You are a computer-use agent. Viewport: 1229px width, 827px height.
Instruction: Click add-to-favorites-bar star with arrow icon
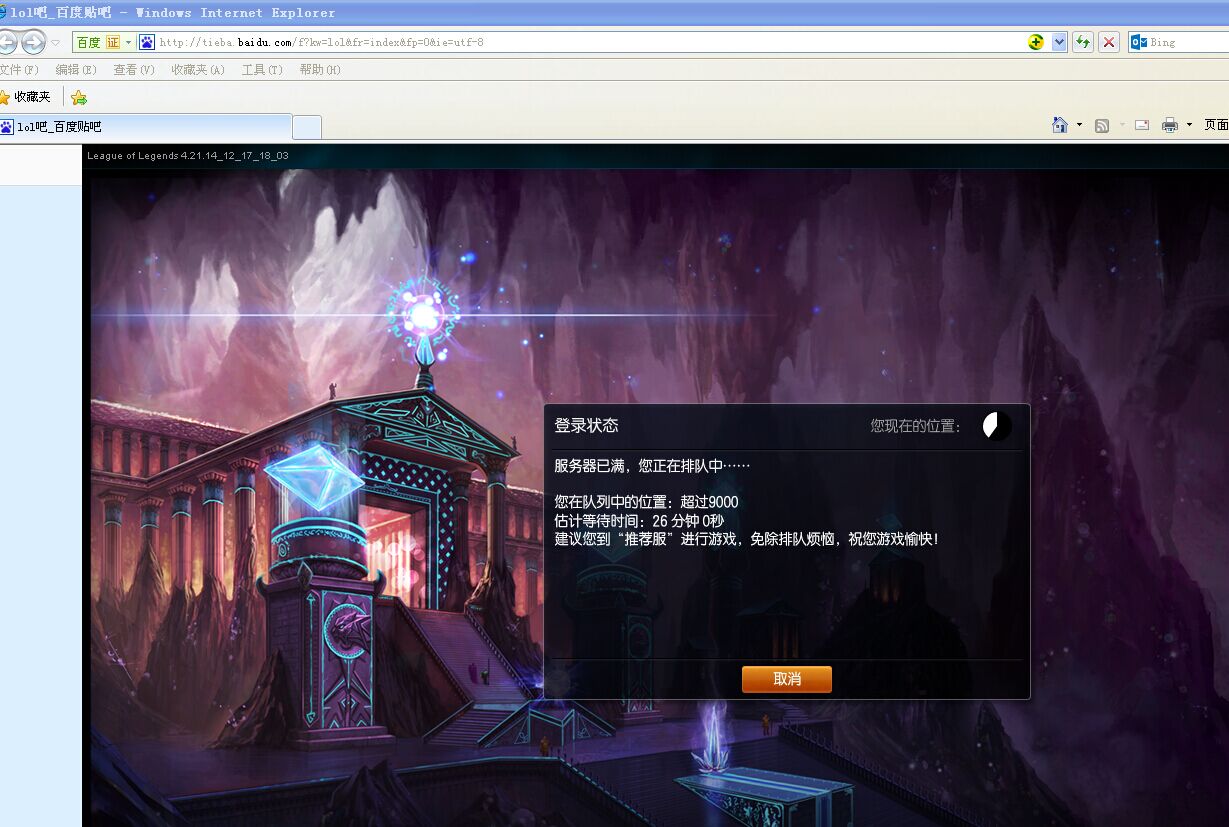pos(79,97)
